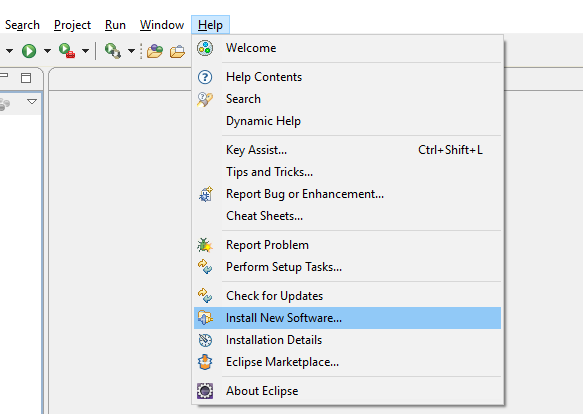583x414 pixels.
Task: Open dropdown next to Run Last Tool icon
Action: click(131, 51)
